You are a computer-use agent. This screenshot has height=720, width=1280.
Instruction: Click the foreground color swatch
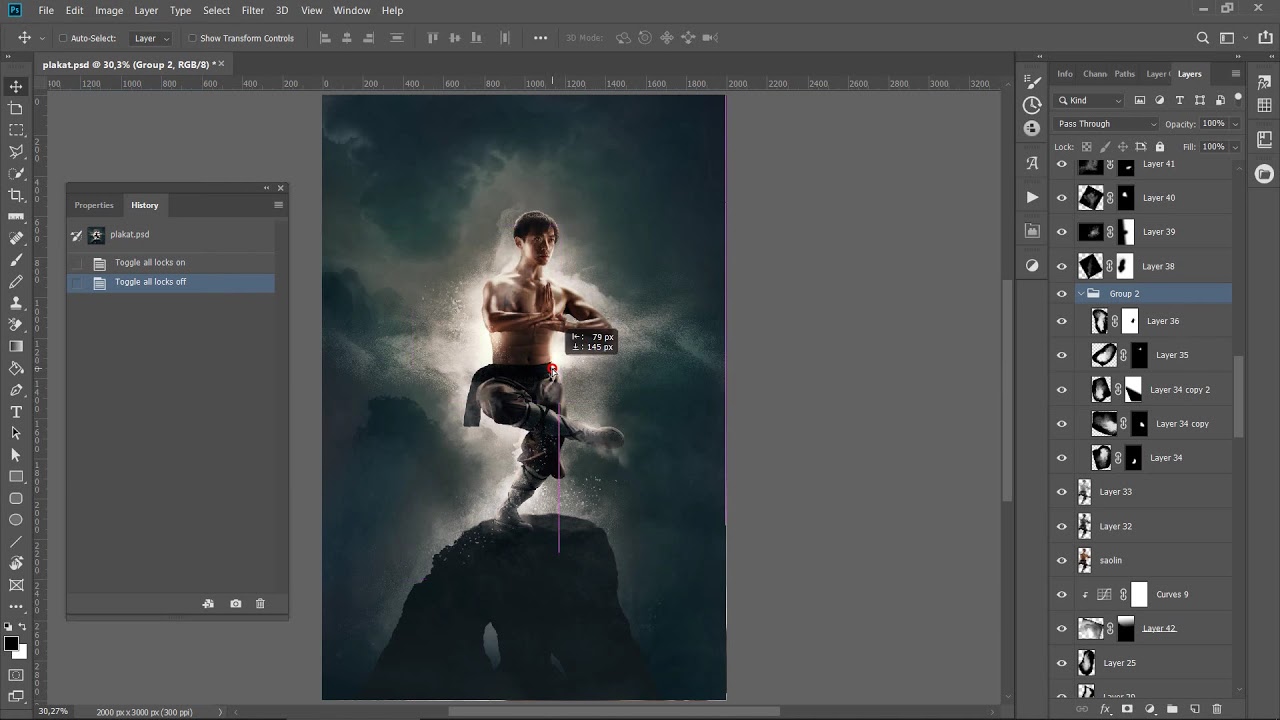pyautogui.click(x=11, y=645)
